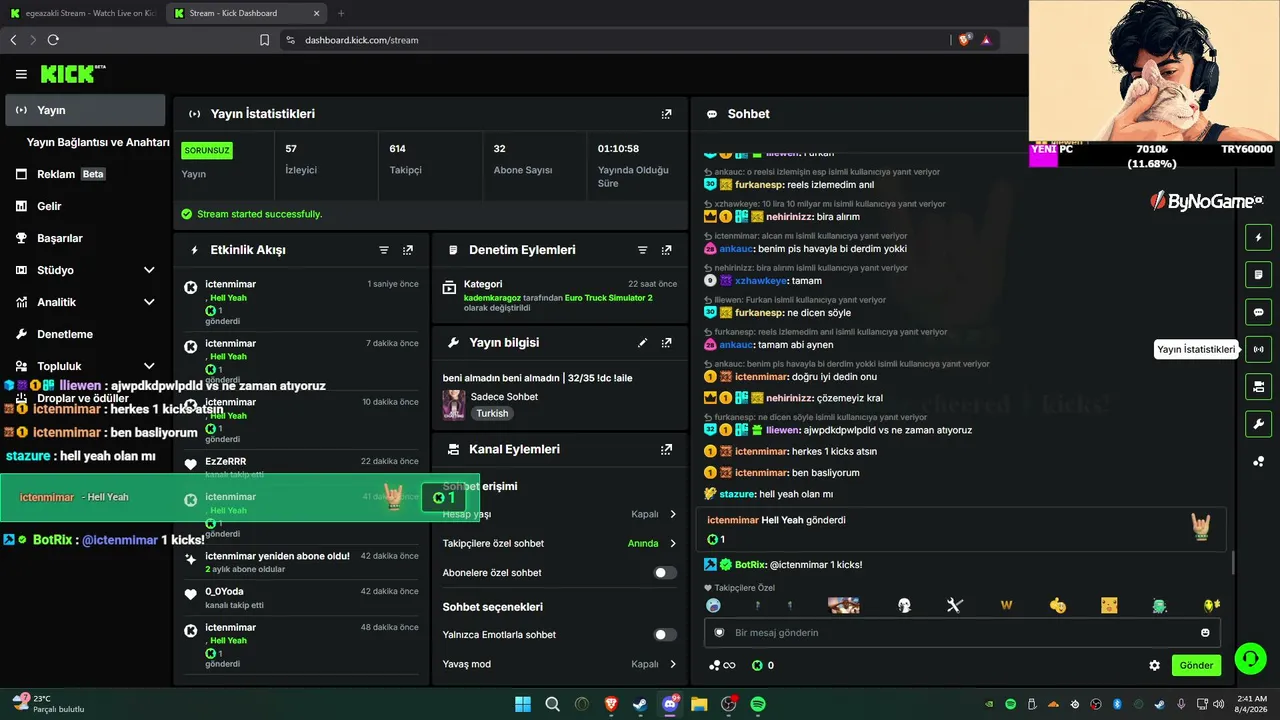Viewport: 1280px width, 720px height.
Task: Click the Gönder send button
Action: click(x=1196, y=665)
